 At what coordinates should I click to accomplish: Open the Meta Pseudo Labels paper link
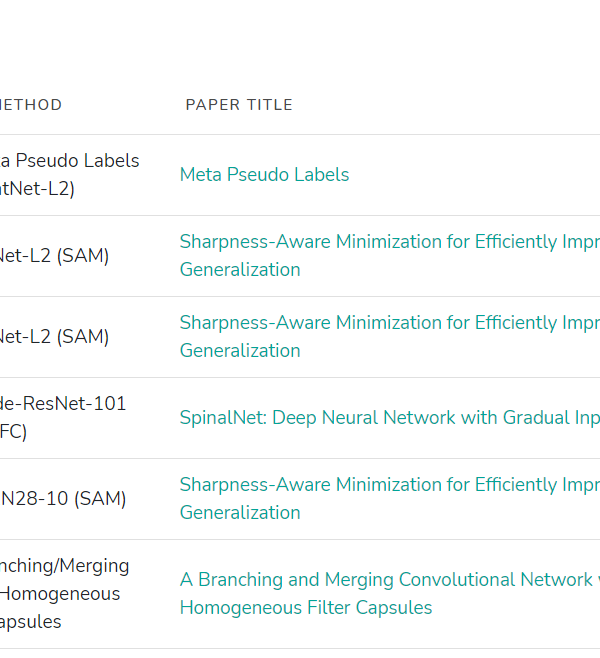(264, 175)
